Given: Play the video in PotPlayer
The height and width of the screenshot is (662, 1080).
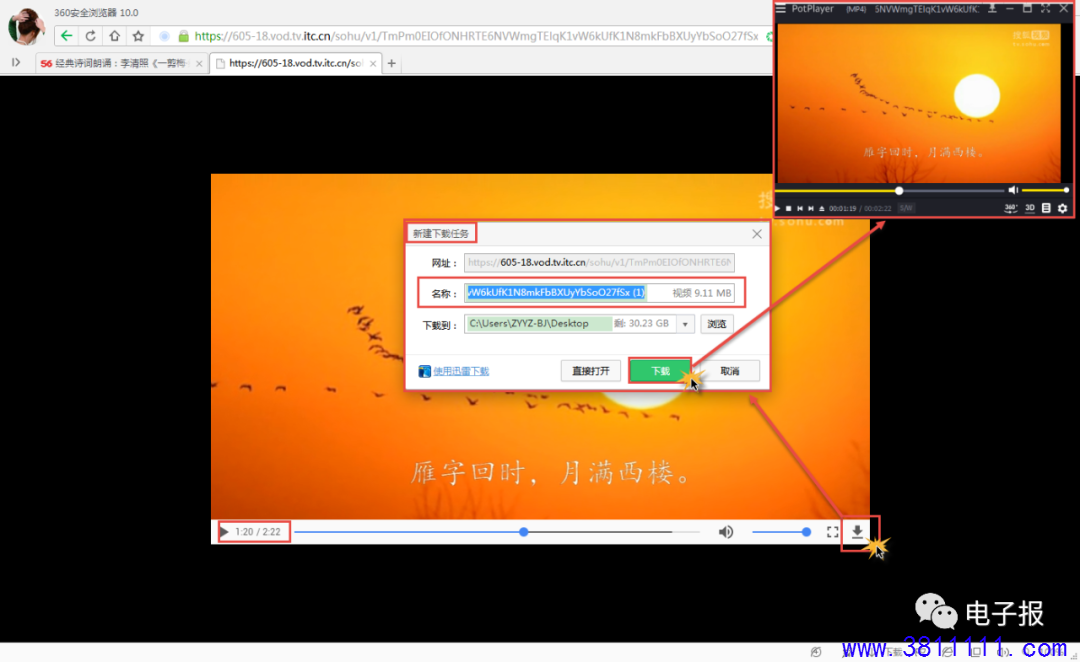Looking at the screenshot, I should point(778,208).
